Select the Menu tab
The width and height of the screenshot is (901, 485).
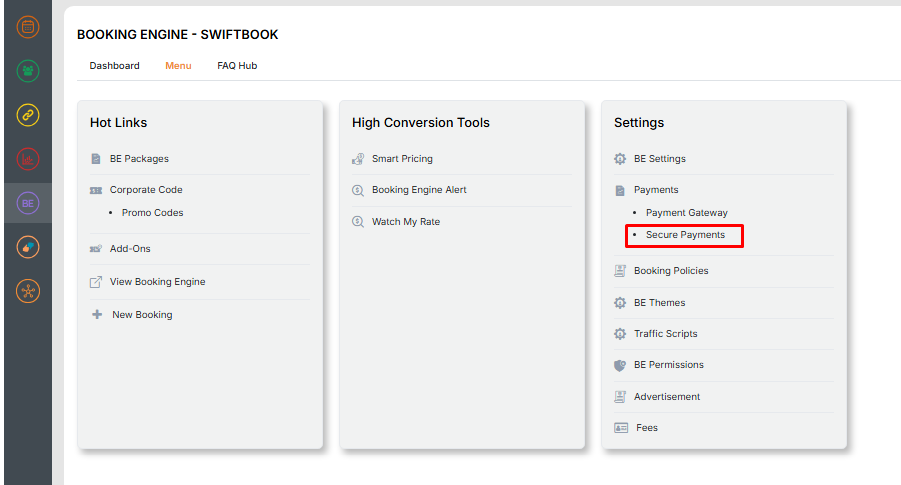pyautogui.click(x=178, y=66)
